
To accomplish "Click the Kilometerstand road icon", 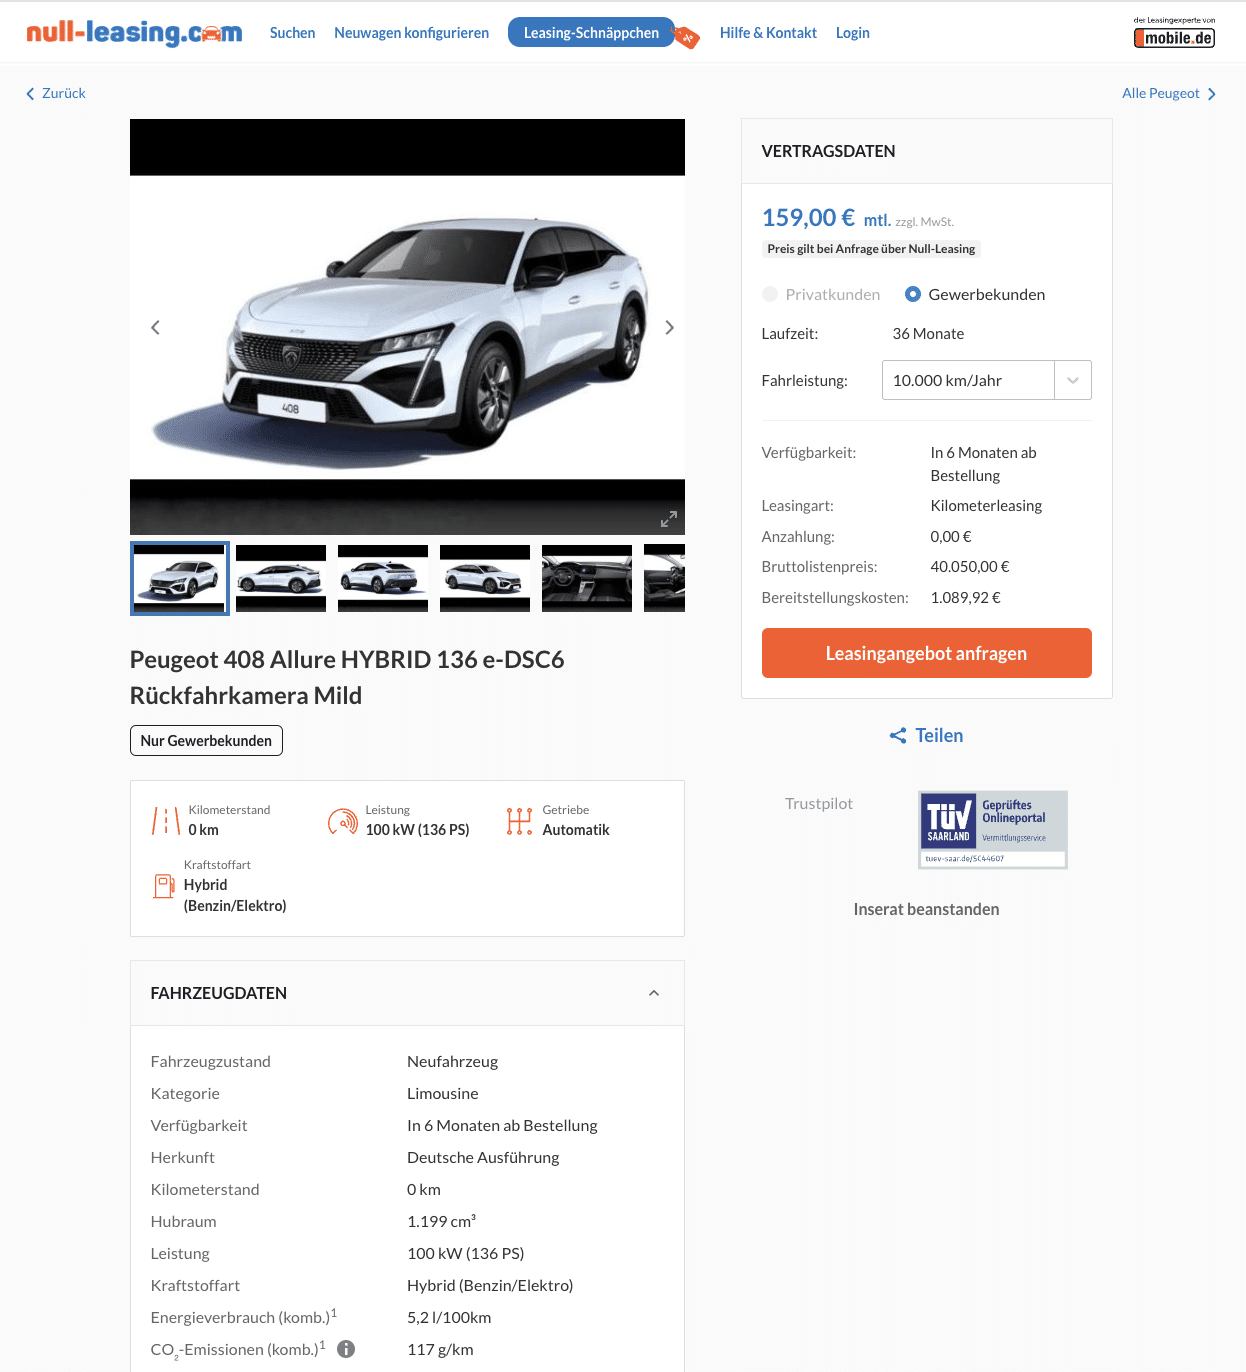I will pos(166,821).
